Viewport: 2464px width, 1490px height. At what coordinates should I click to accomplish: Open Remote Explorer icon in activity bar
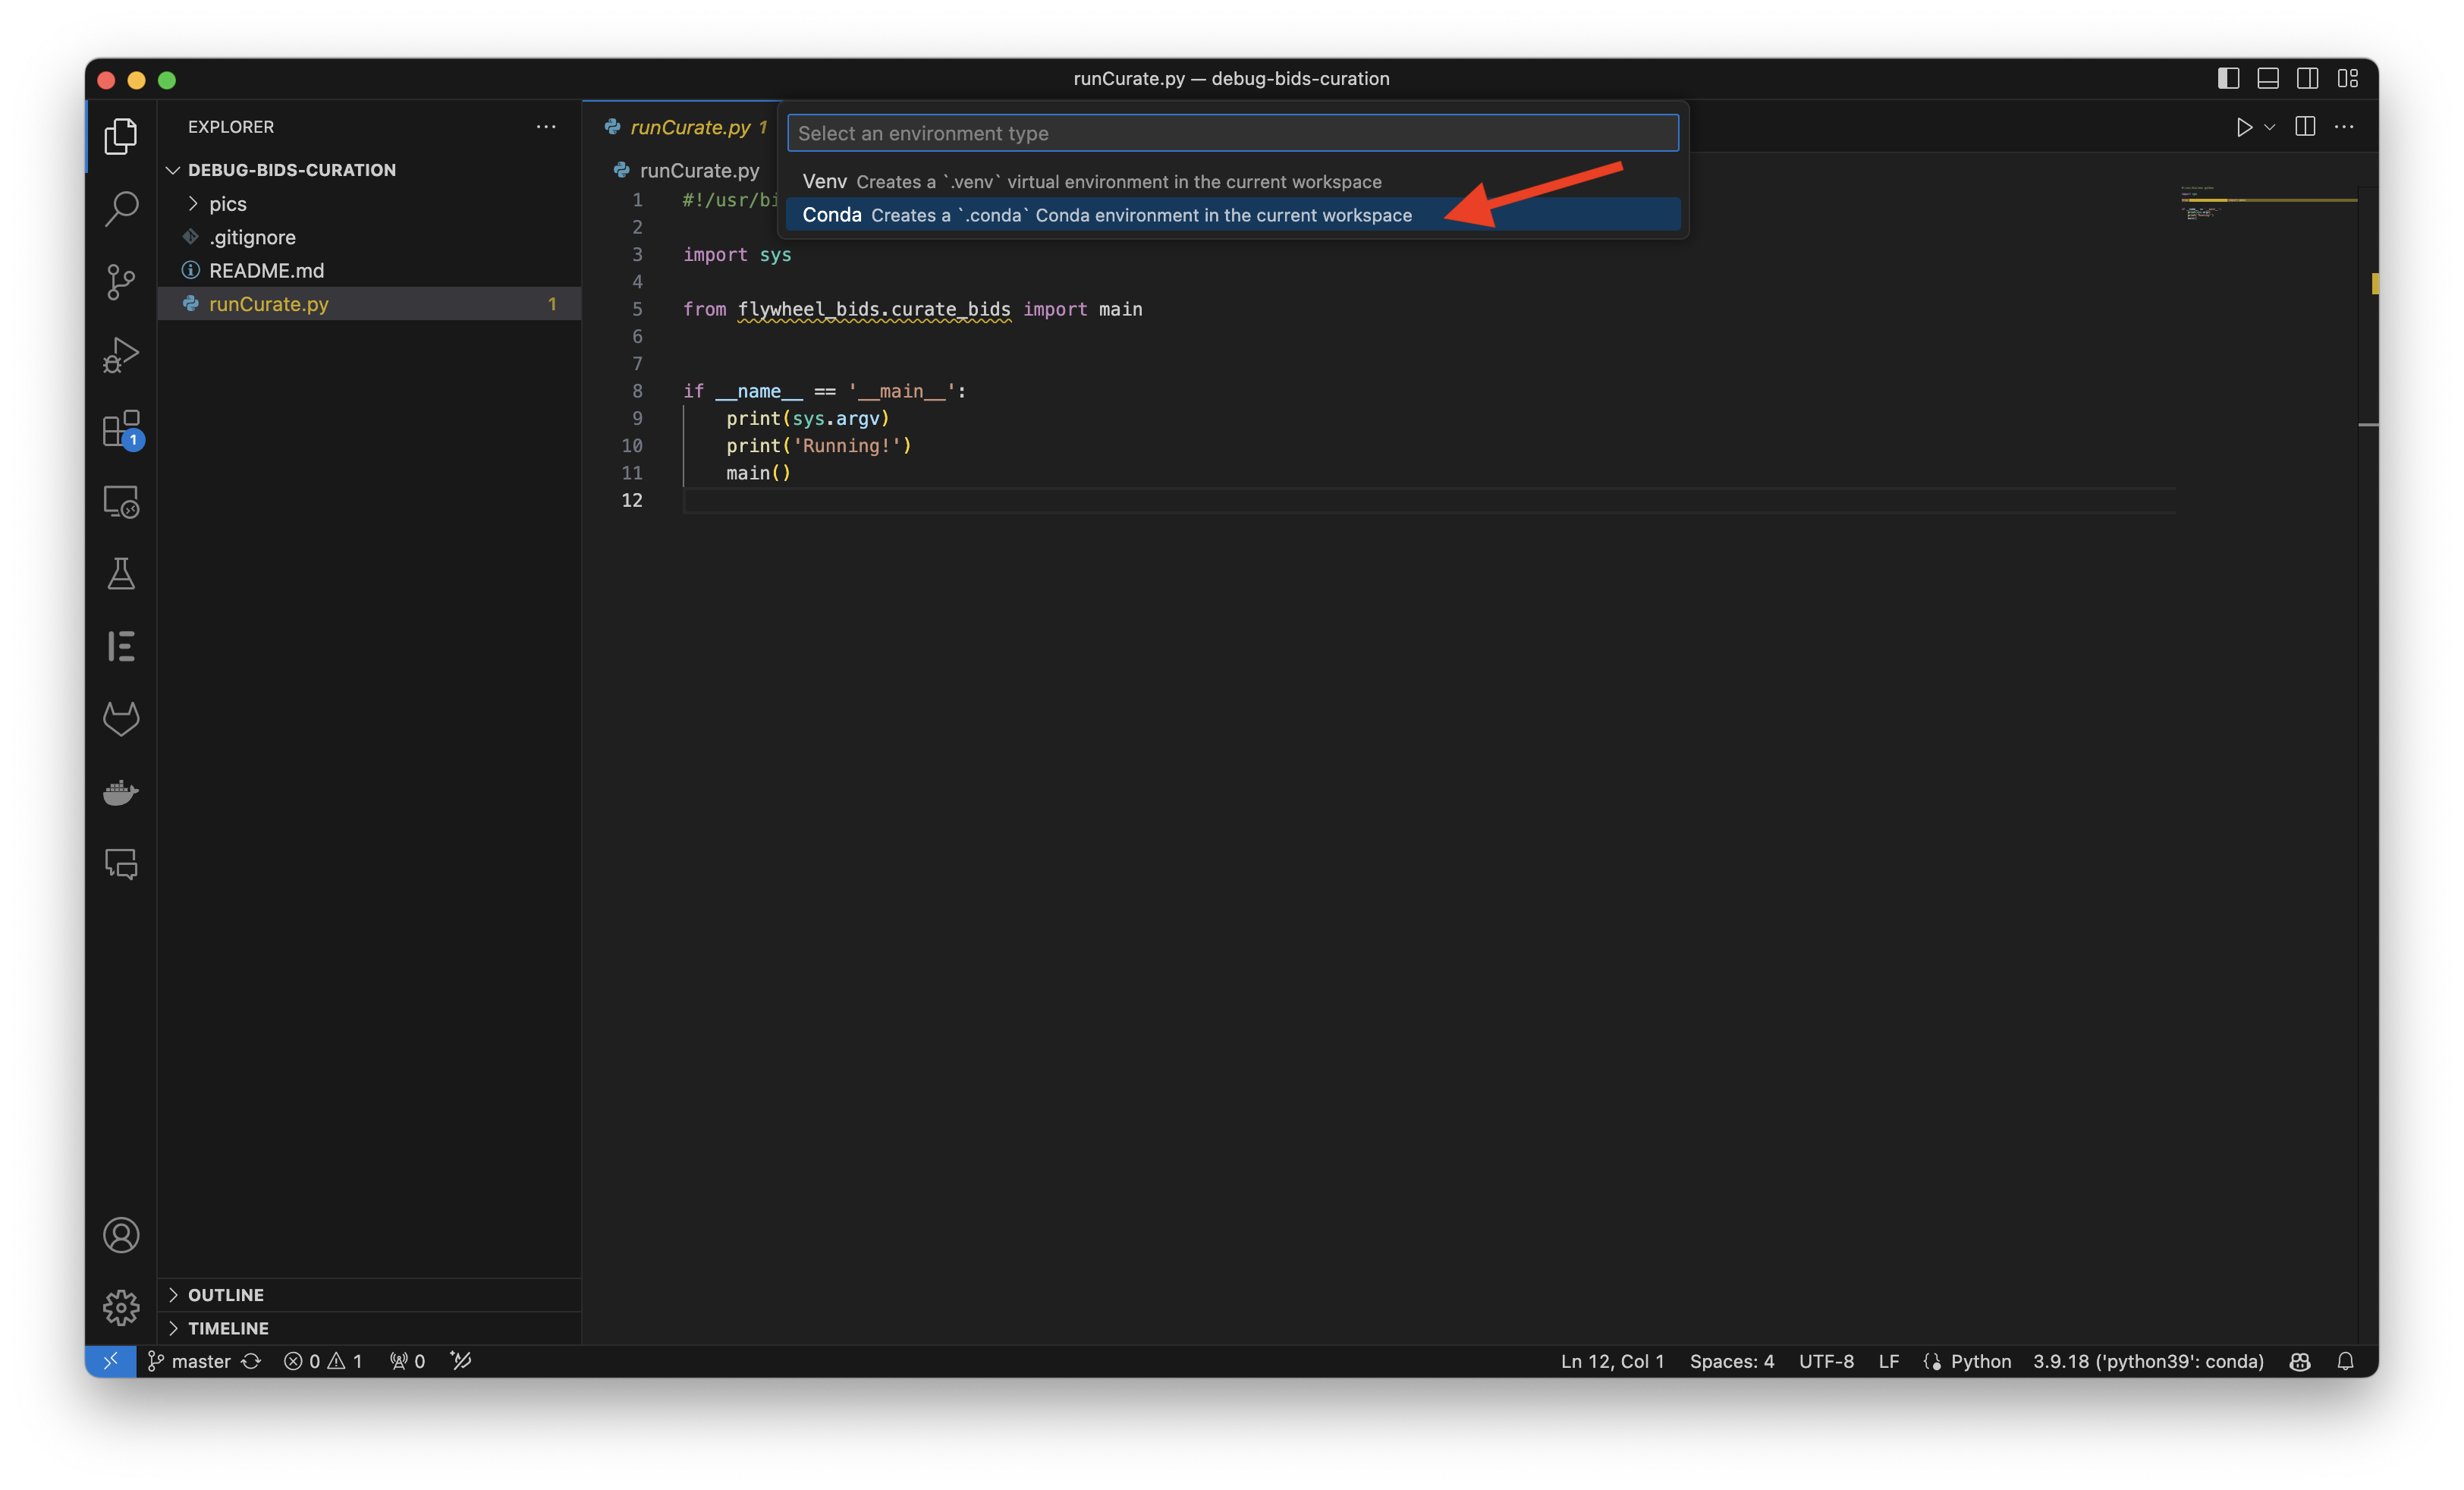pyautogui.click(x=121, y=501)
